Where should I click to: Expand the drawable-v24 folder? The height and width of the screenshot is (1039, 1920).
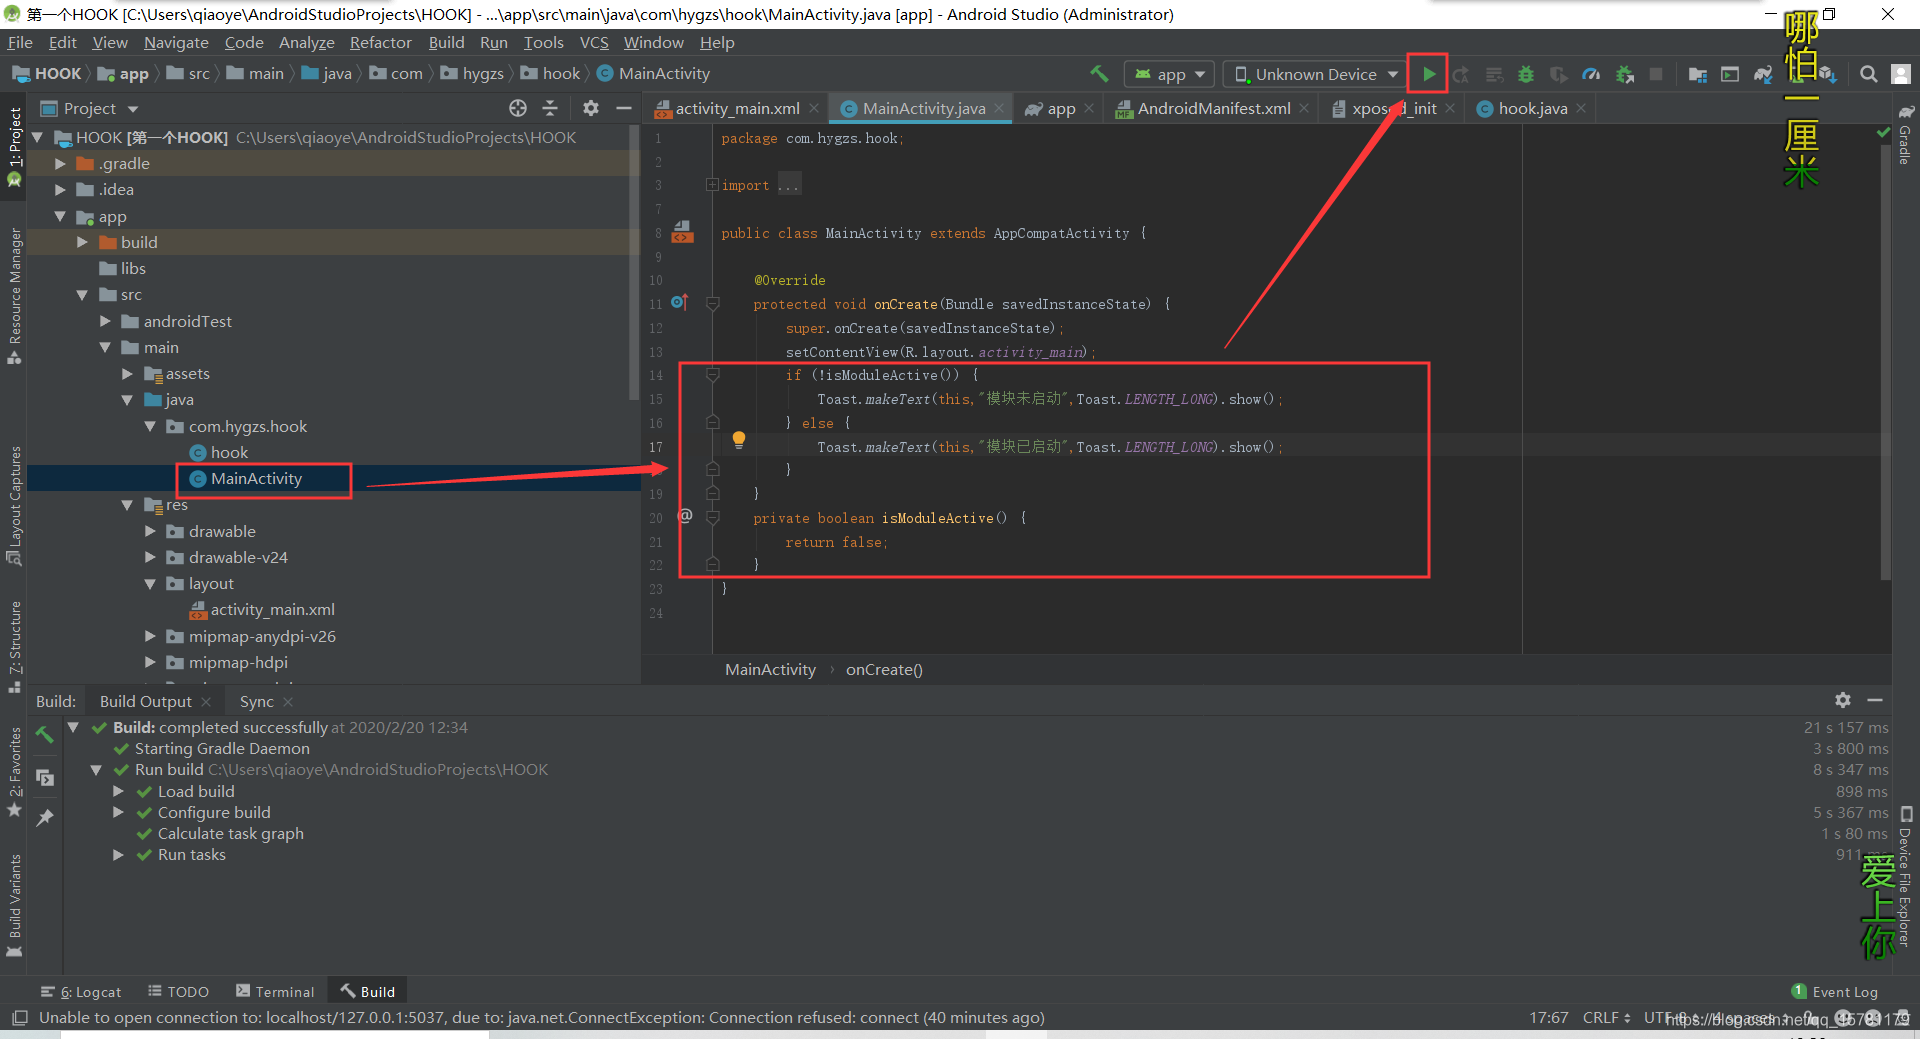150,557
